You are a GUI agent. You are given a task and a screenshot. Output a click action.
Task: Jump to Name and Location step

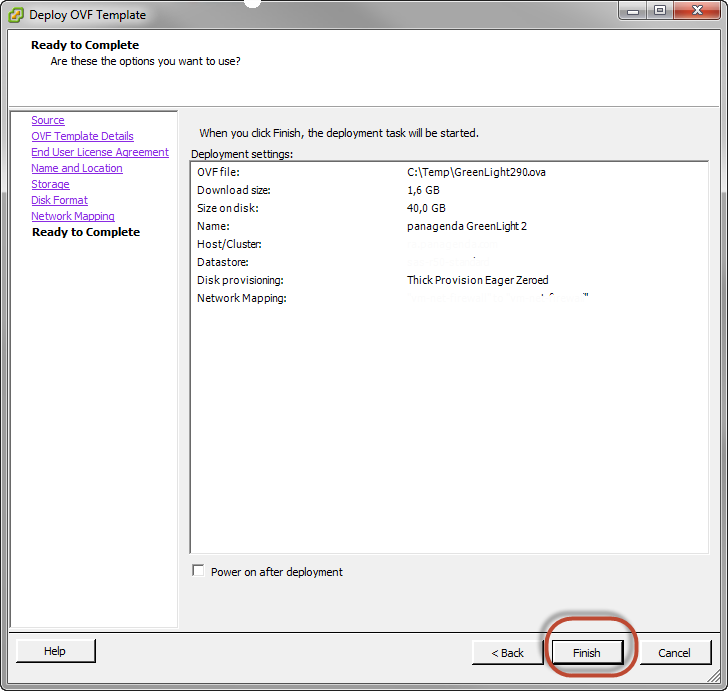coord(76,168)
